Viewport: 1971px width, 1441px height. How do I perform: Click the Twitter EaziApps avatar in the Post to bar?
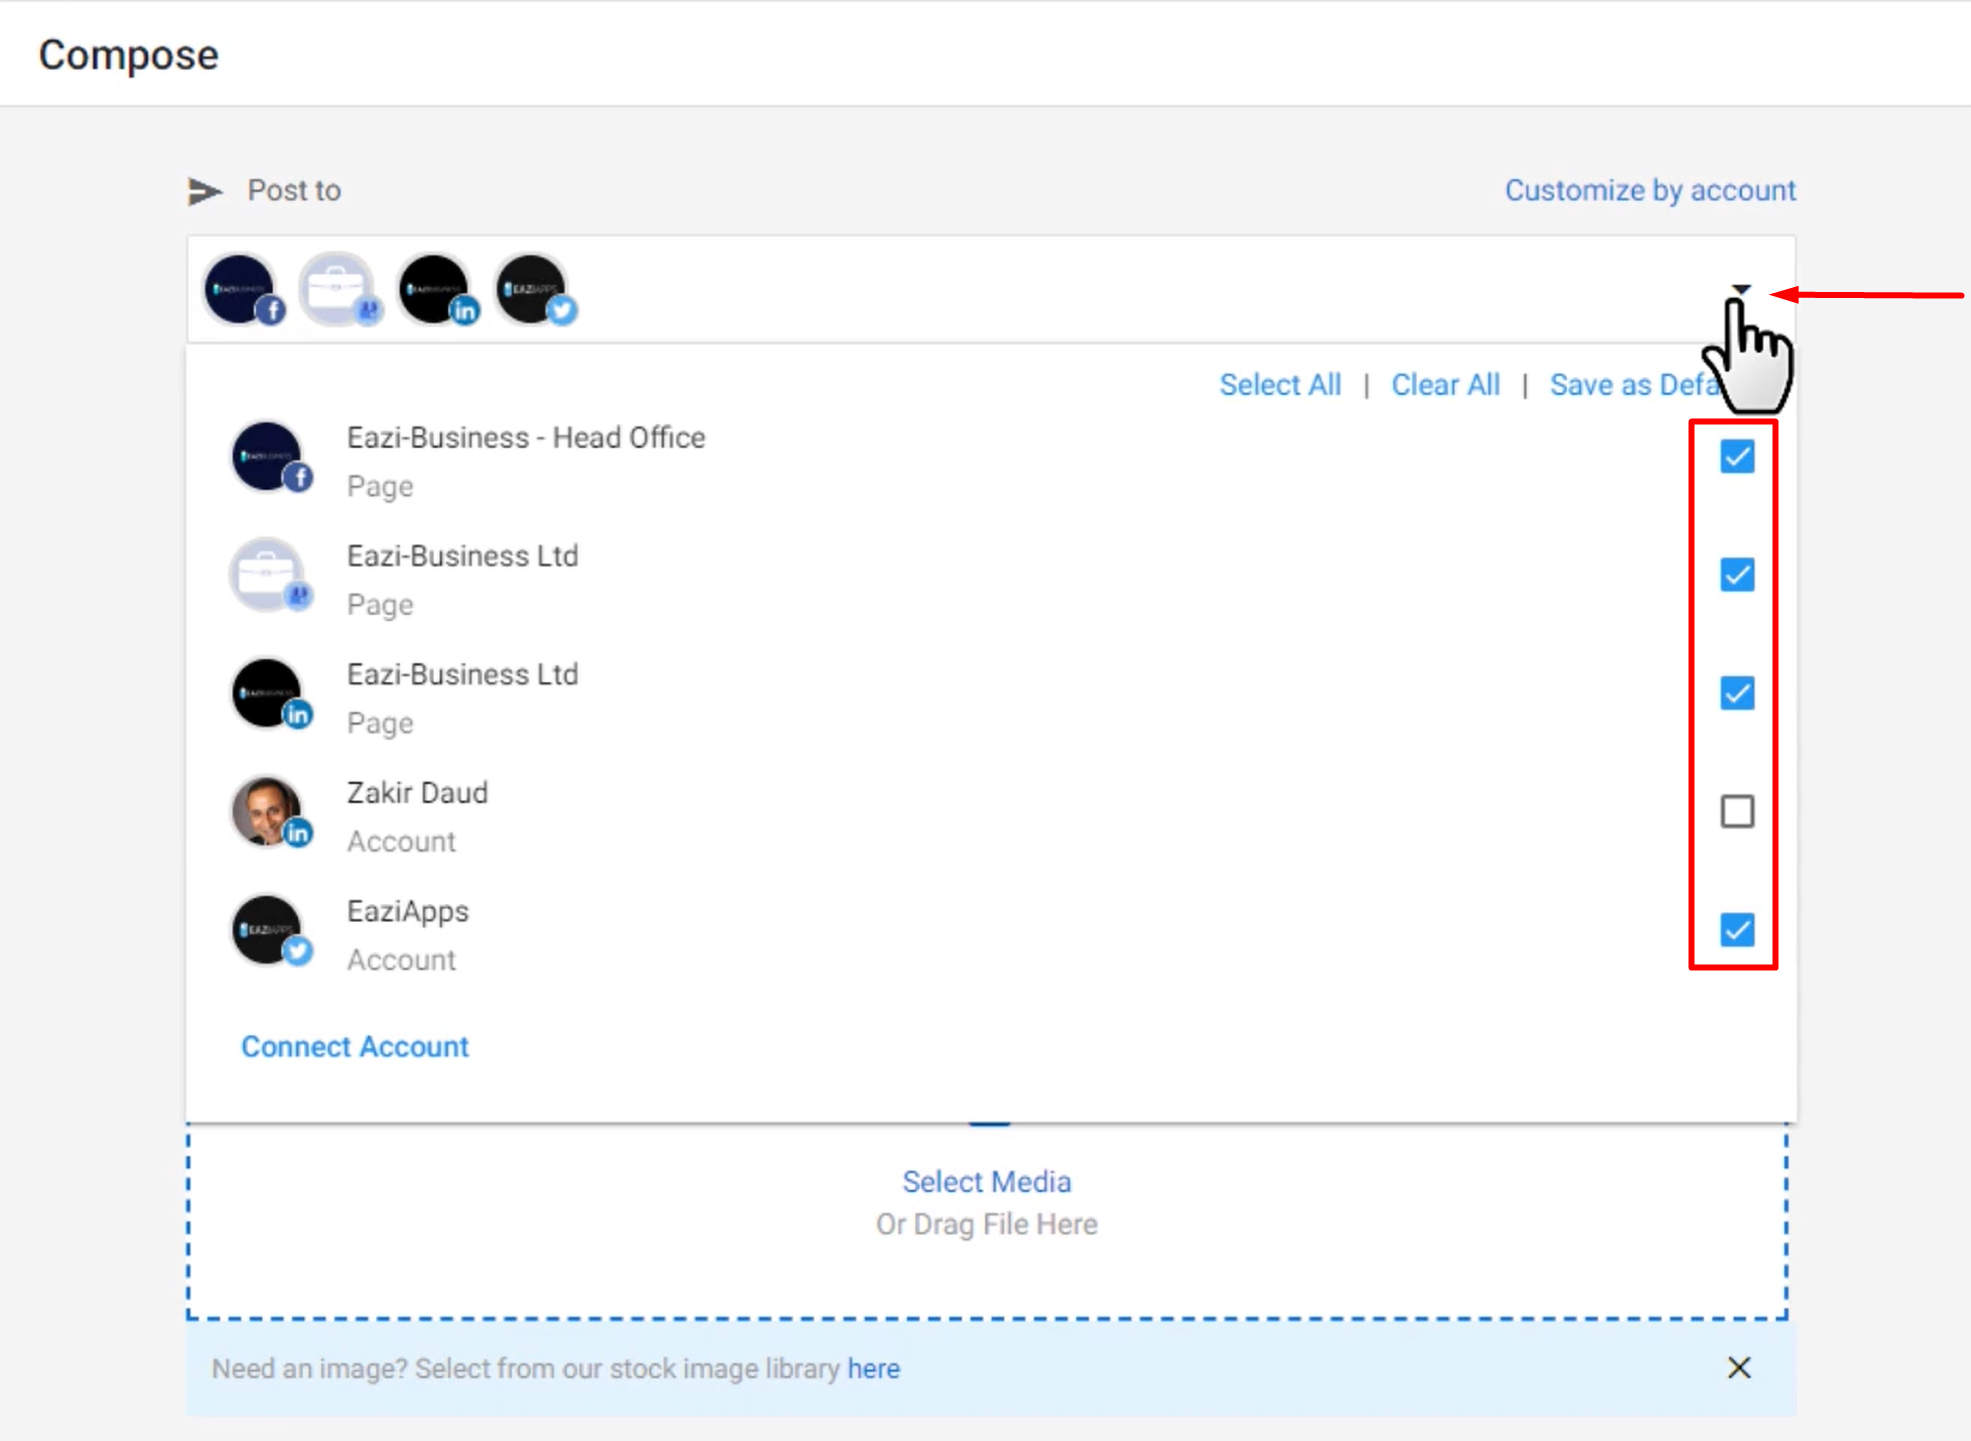[x=534, y=289]
